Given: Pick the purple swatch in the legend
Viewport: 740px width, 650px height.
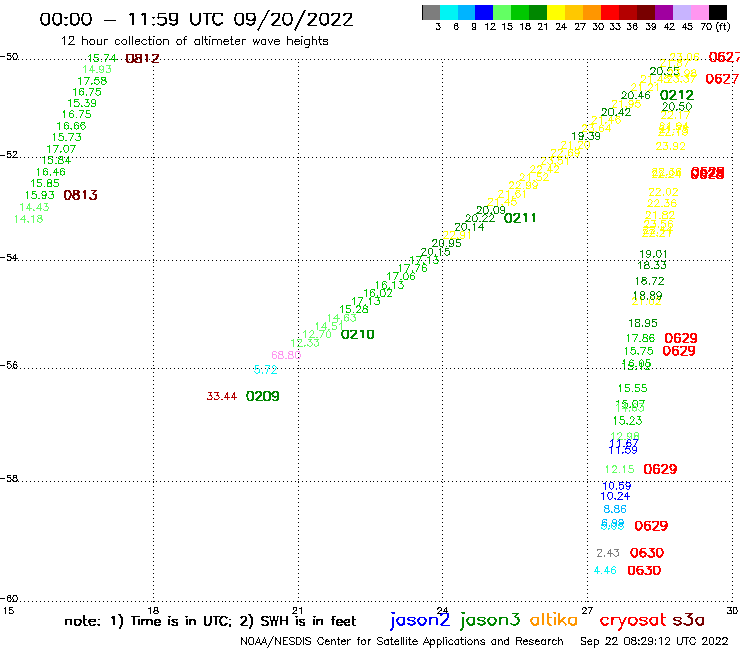Looking at the screenshot, I should [x=664, y=12].
